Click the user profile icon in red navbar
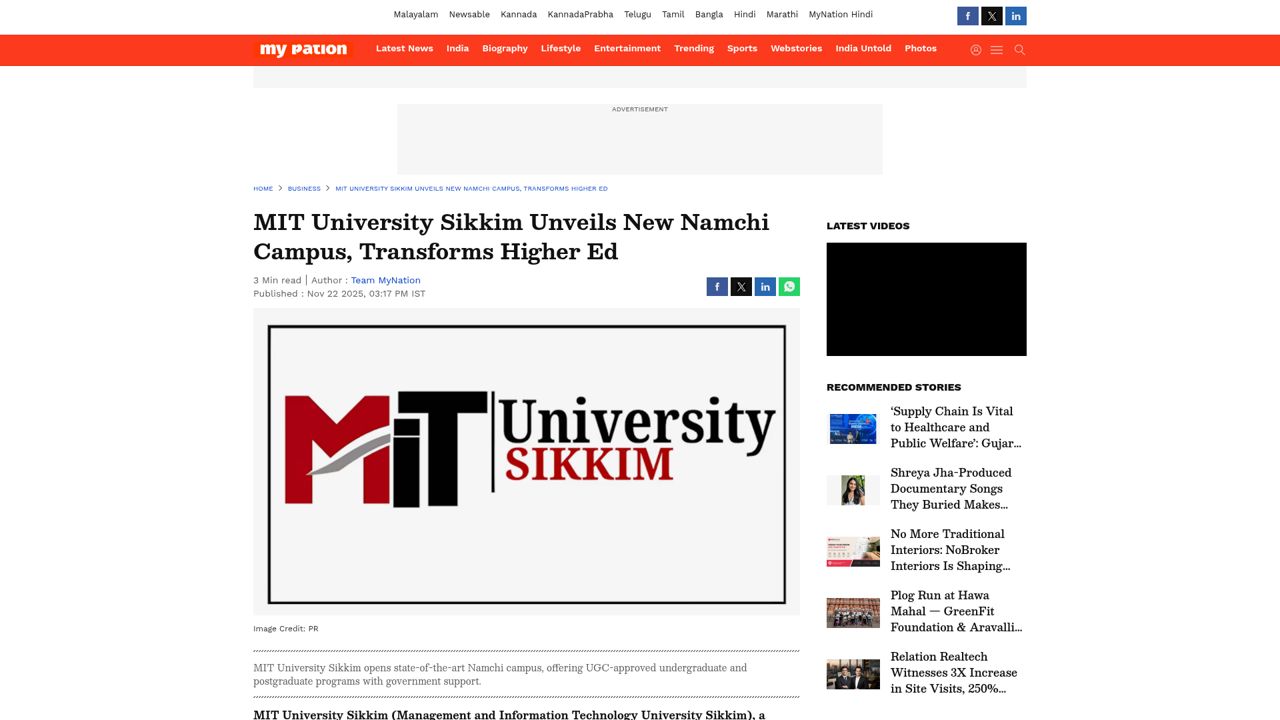The image size is (1280, 720). (x=976, y=50)
